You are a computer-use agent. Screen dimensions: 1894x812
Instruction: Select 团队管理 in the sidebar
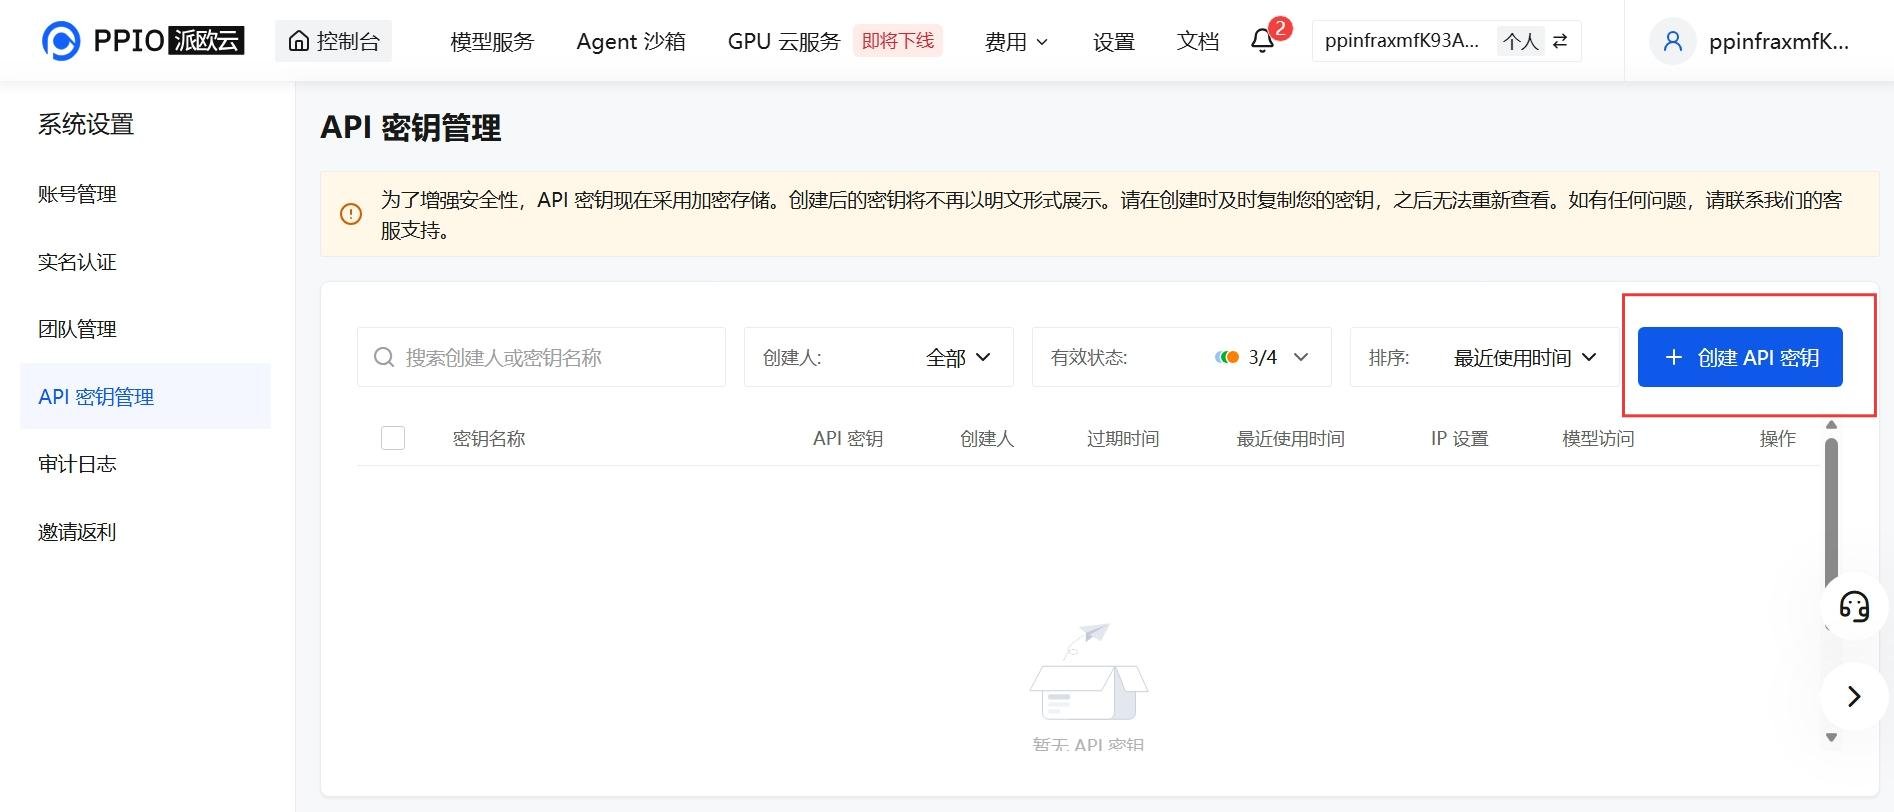(x=77, y=329)
